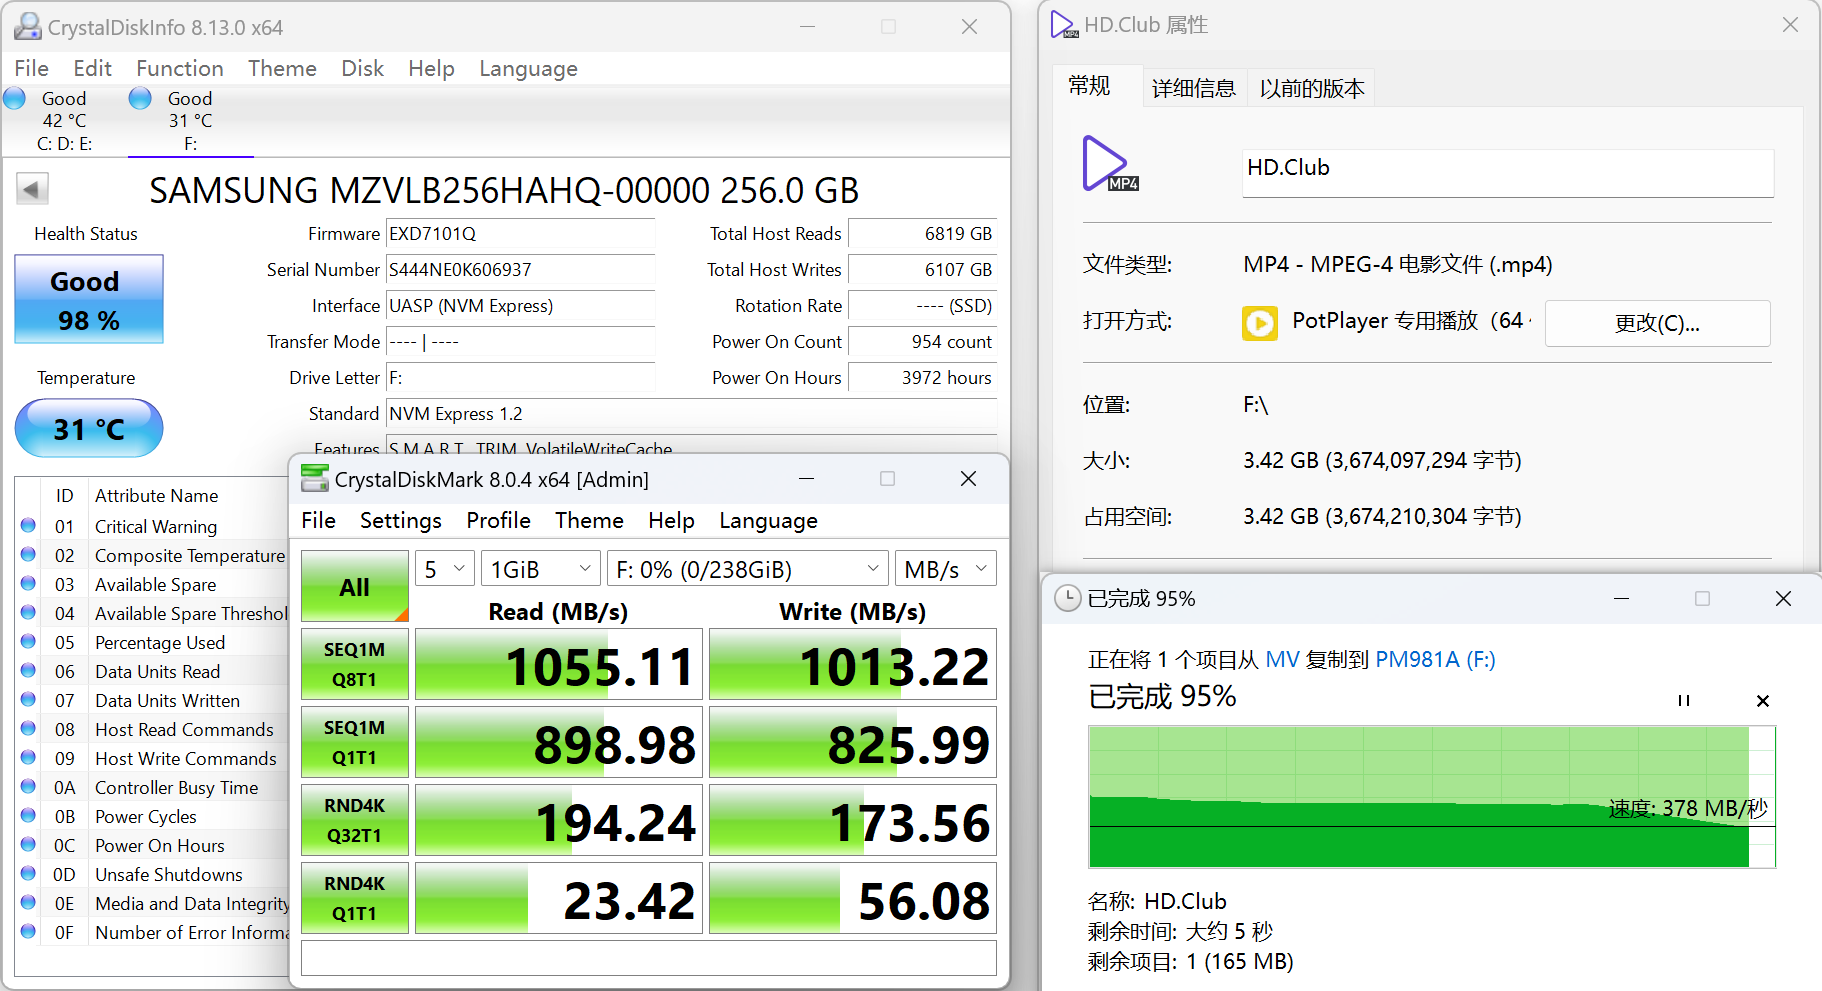This screenshot has width=1822, height=991.
Task: Run the SEQ1M Q1T1 test
Action: (355, 742)
